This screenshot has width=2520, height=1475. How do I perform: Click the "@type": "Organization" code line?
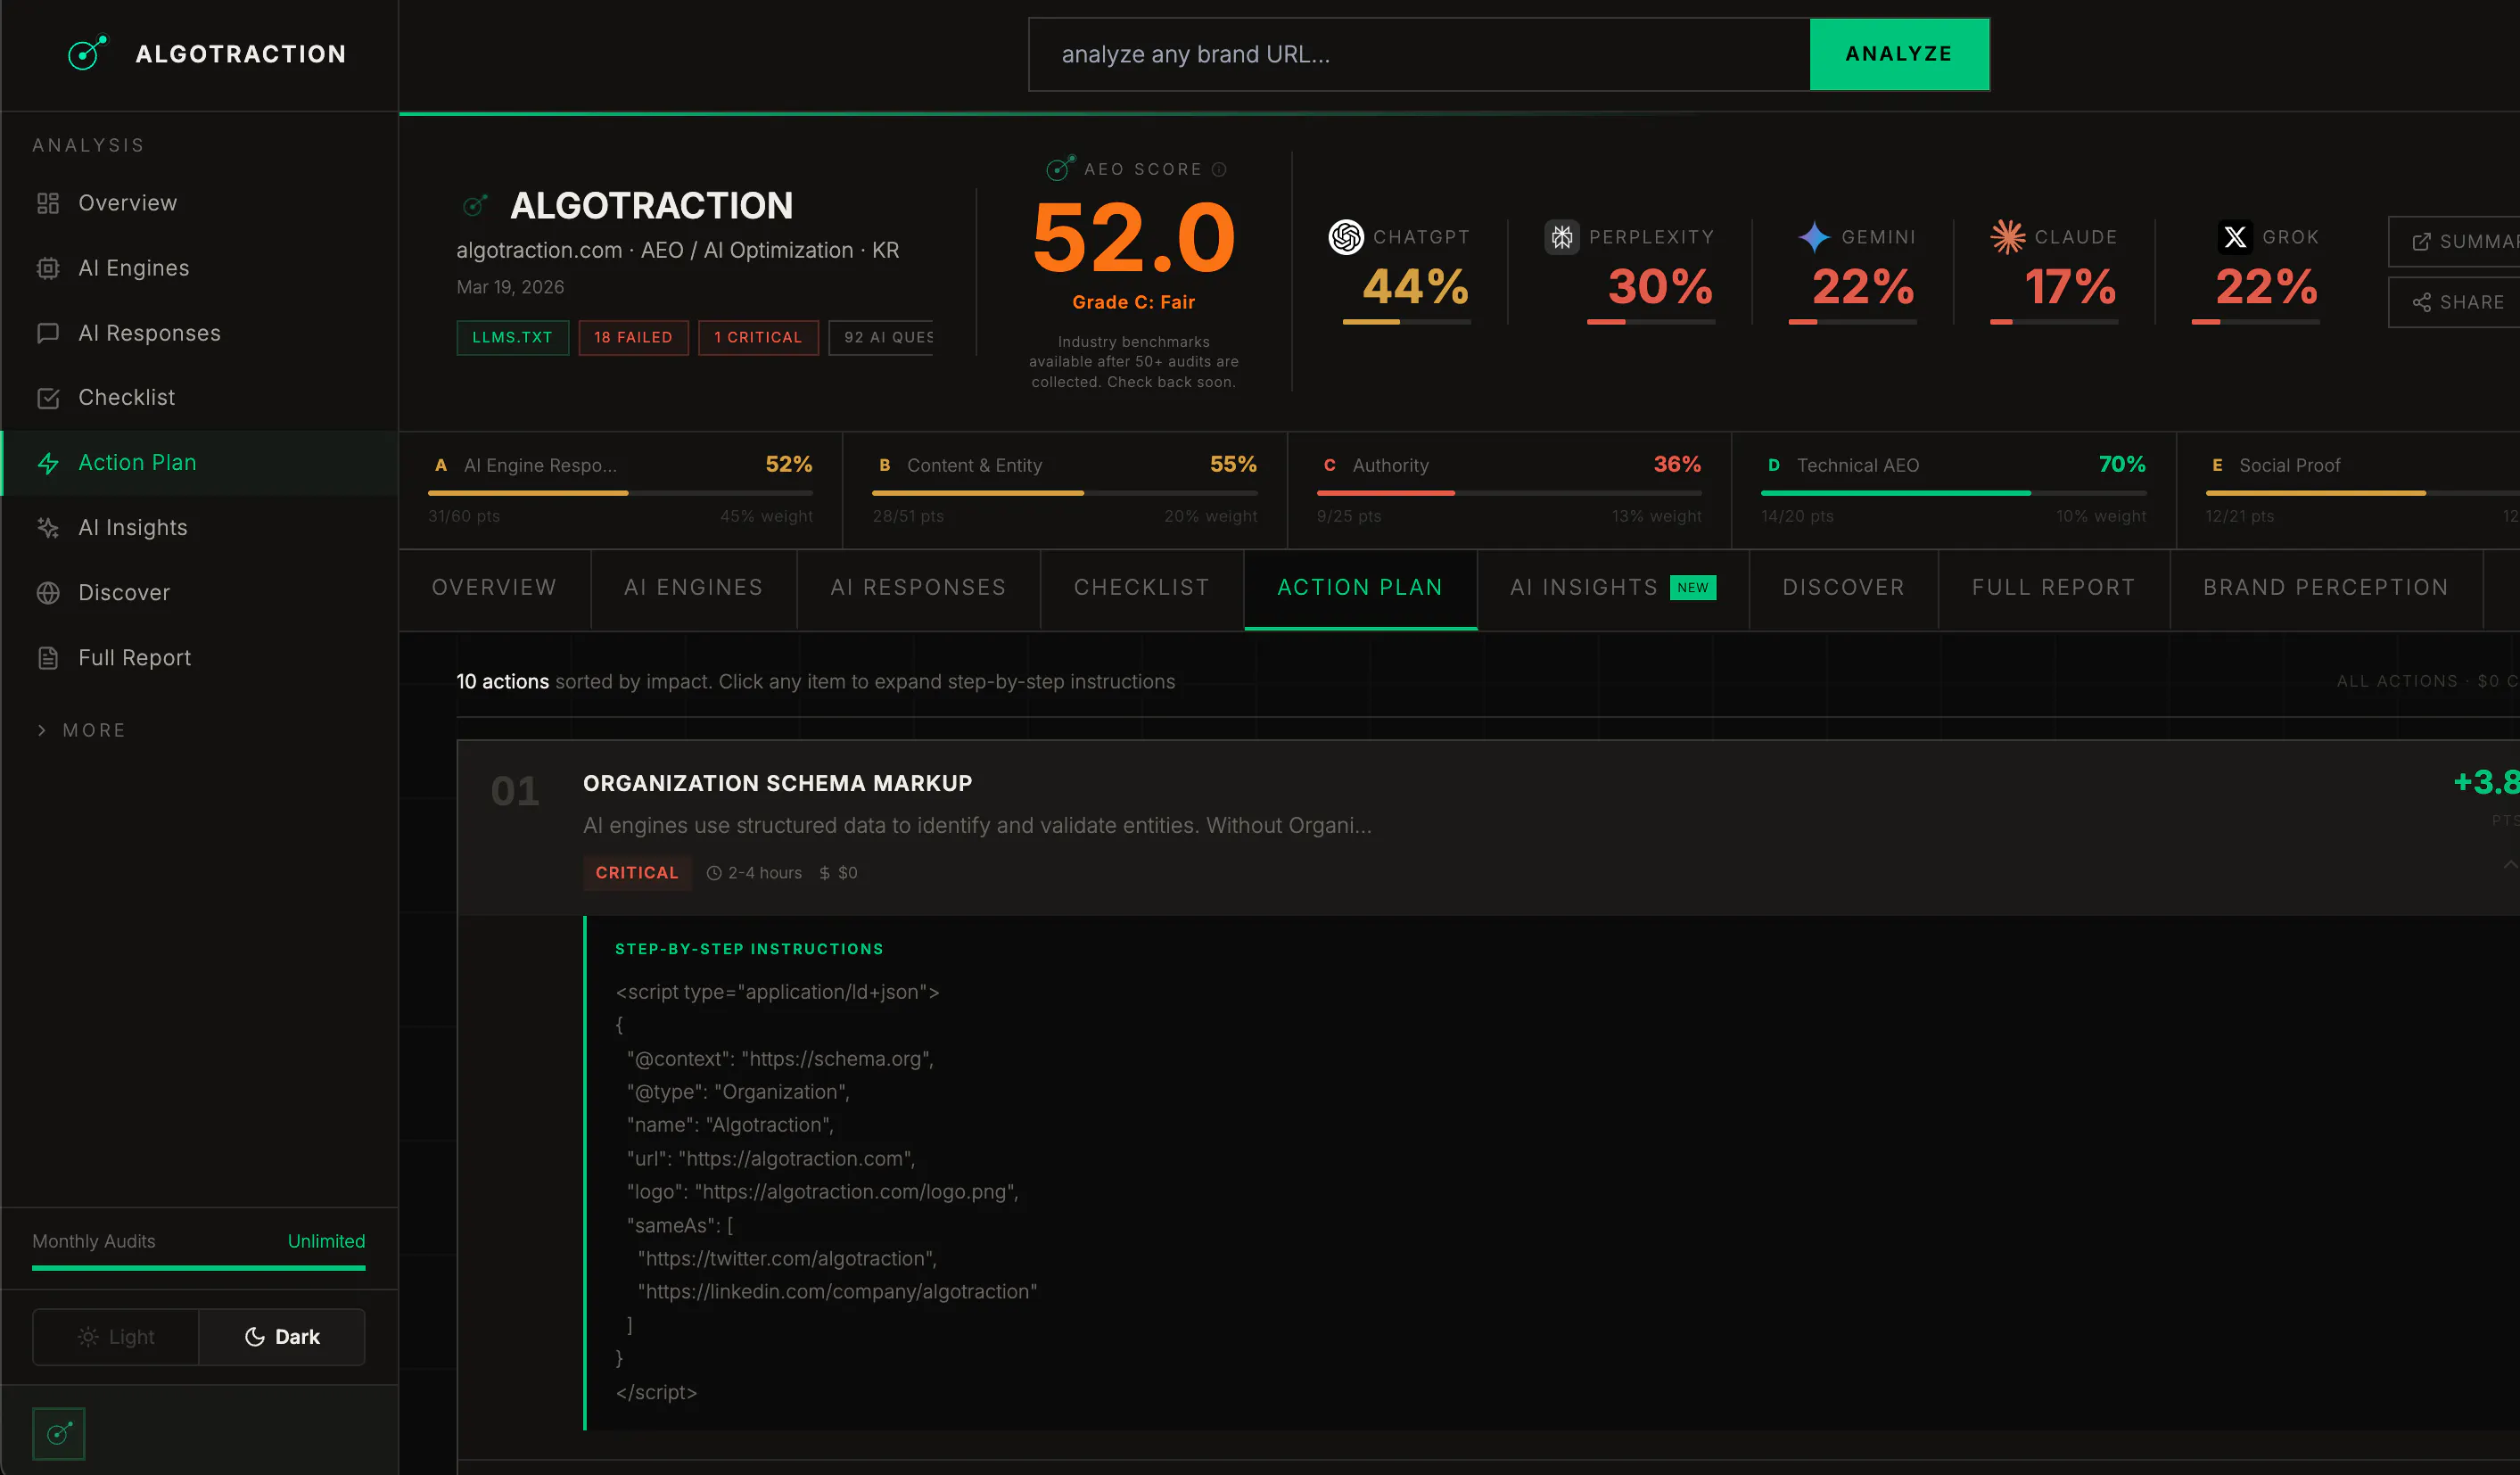(738, 1092)
